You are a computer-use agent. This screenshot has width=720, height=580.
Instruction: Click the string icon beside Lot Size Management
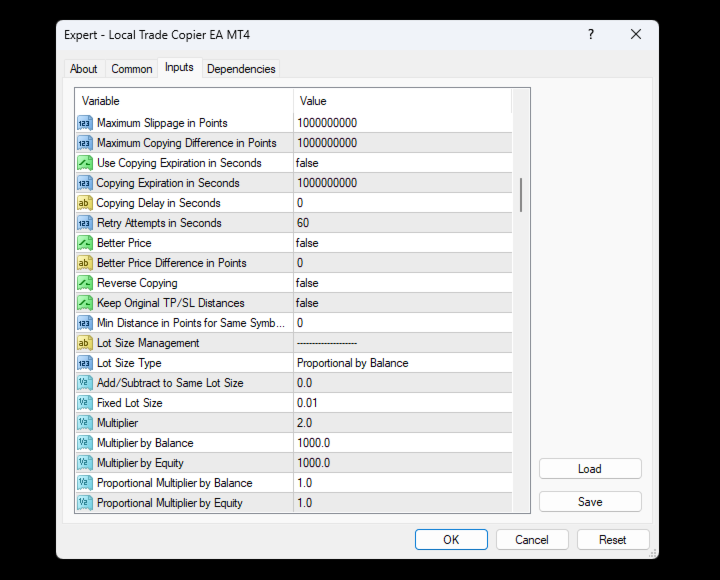coord(84,343)
